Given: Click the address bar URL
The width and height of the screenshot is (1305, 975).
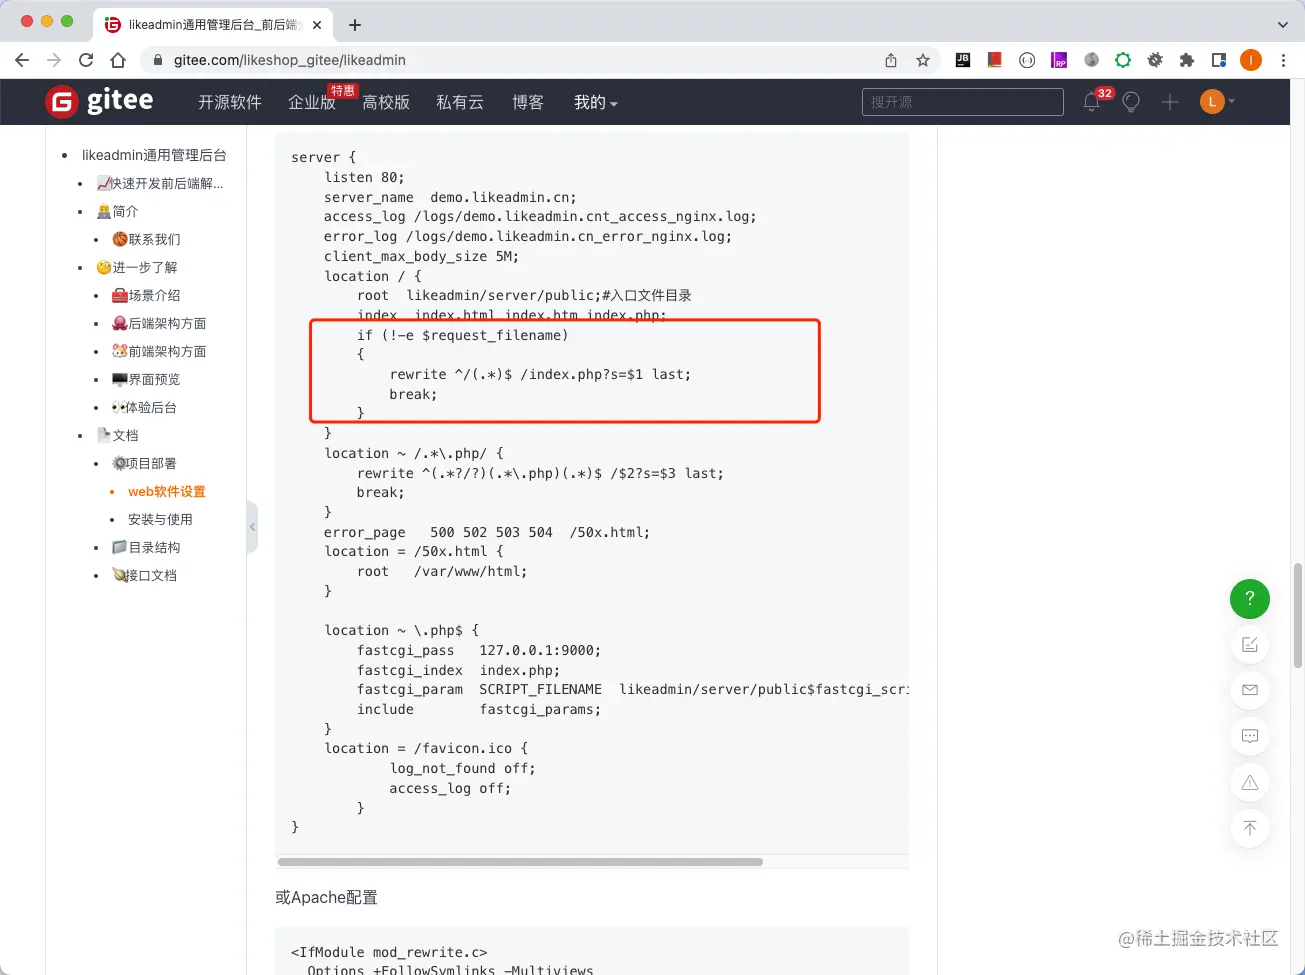Looking at the screenshot, I should (x=290, y=60).
